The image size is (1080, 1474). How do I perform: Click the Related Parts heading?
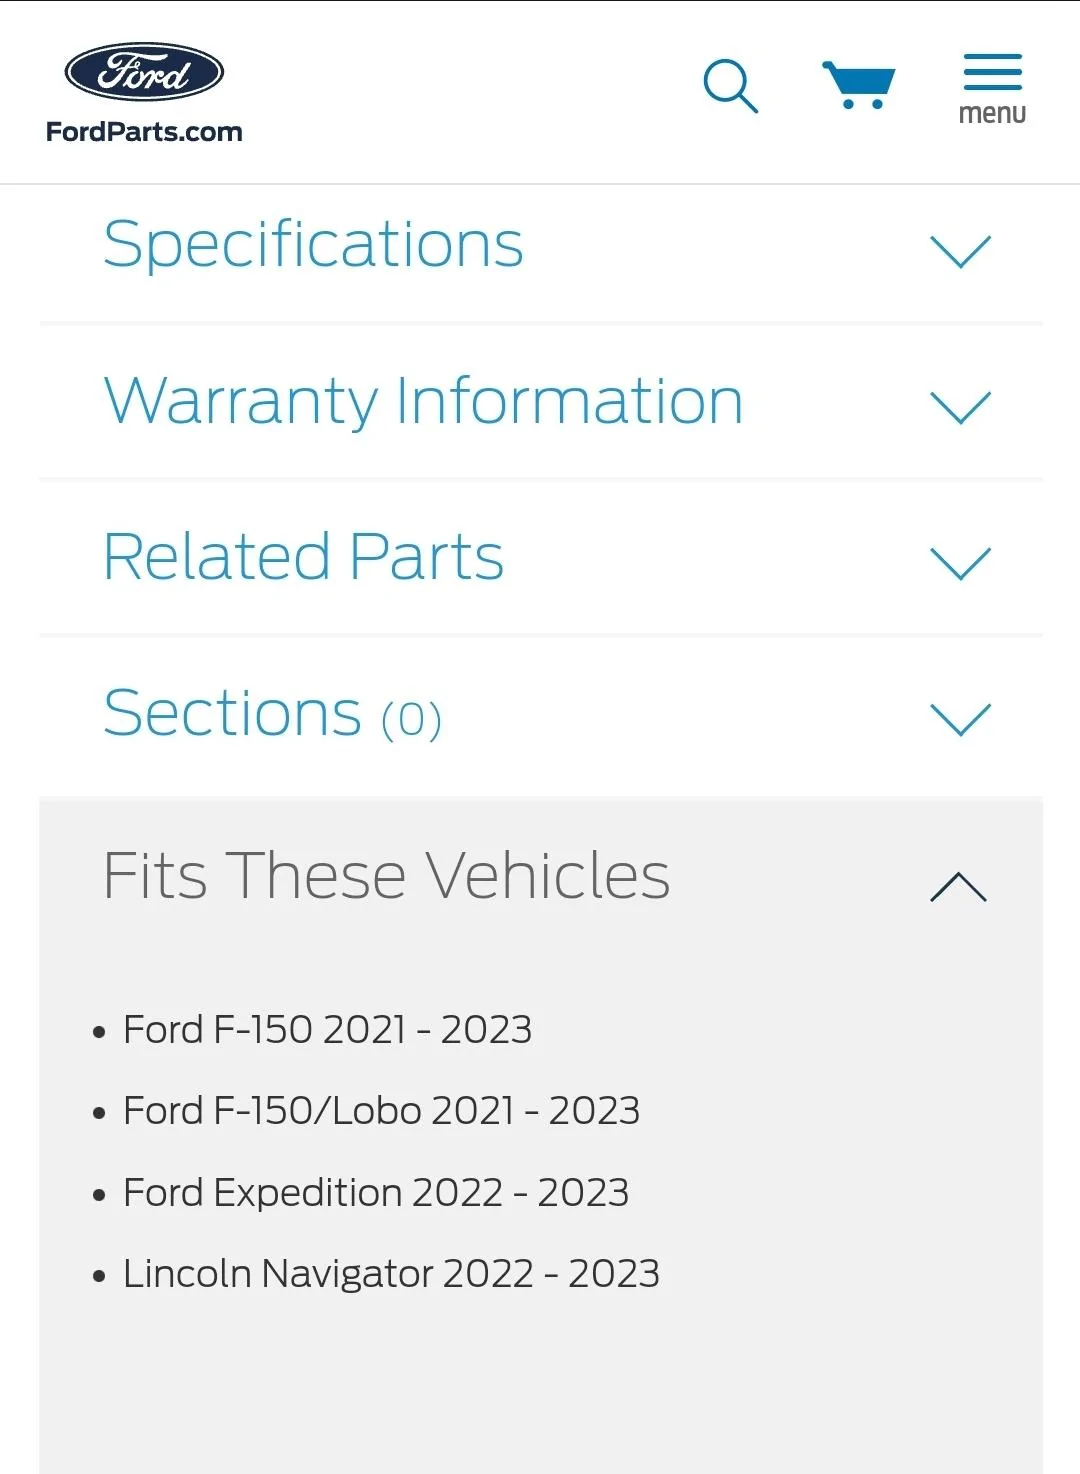tap(304, 558)
